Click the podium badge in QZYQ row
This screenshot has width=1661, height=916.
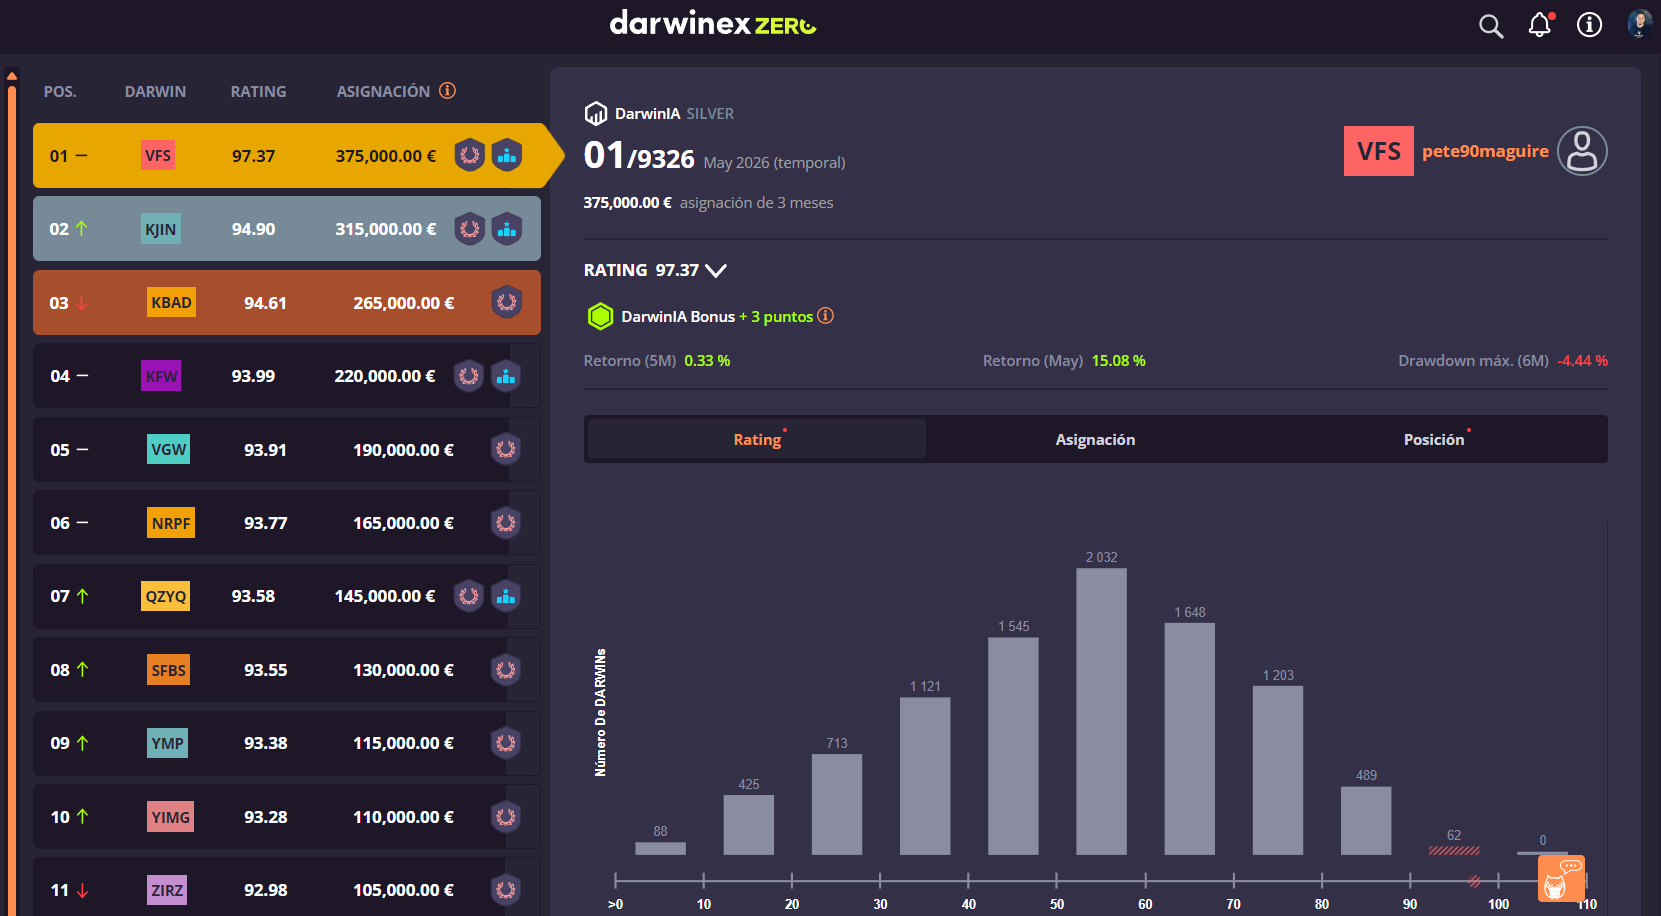[506, 596]
